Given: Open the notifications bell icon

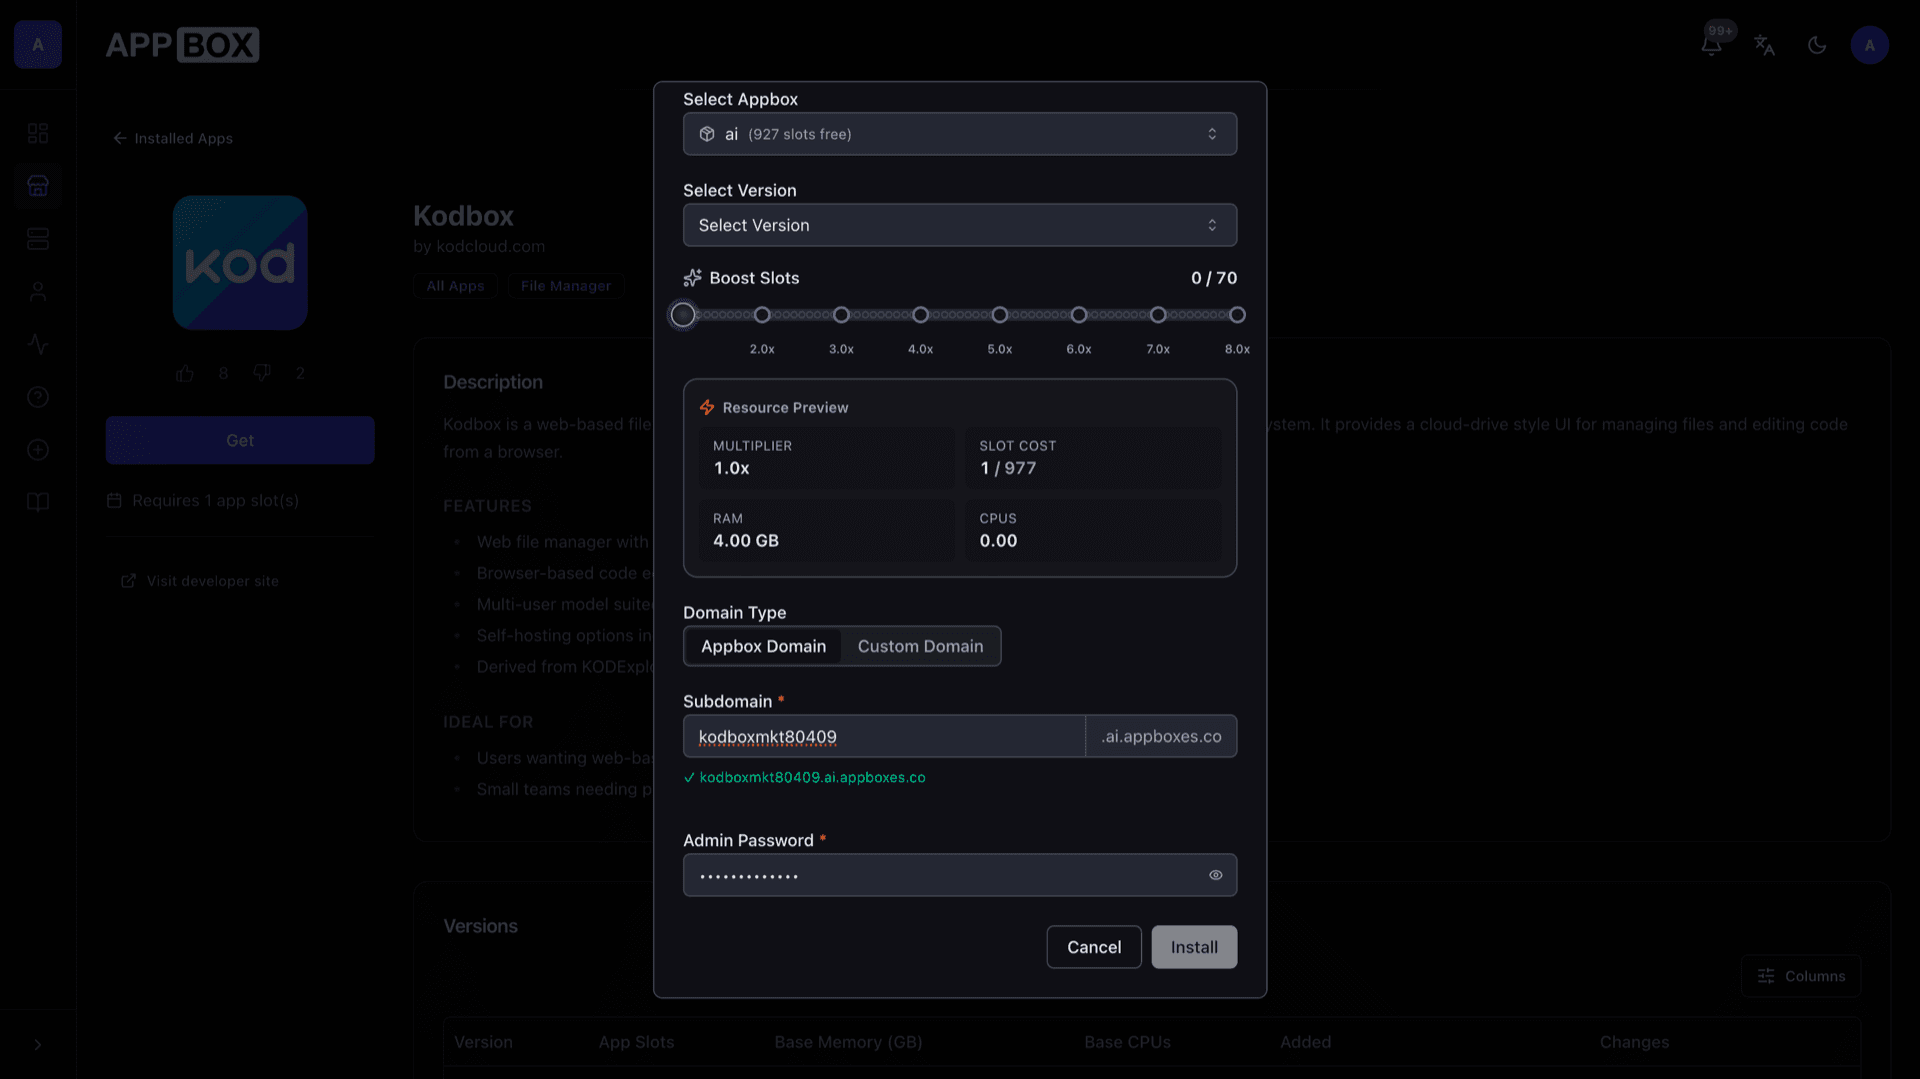Looking at the screenshot, I should click(1711, 45).
